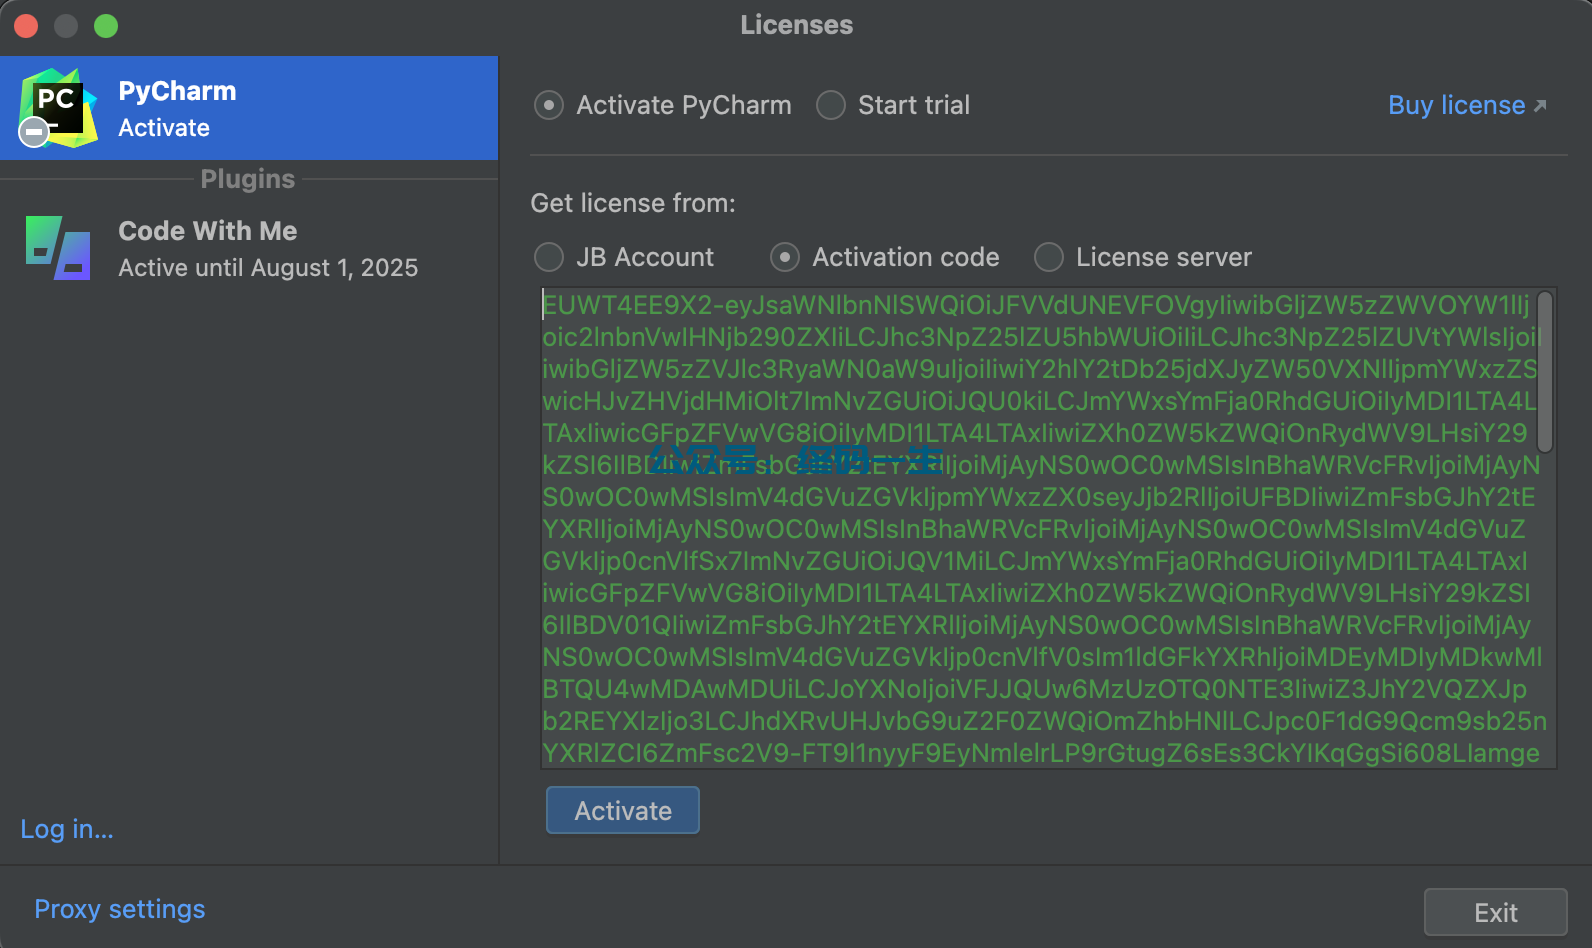Open the Buy license link
Image resolution: width=1592 pixels, height=948 pixels.
(x=1457, y=105)
